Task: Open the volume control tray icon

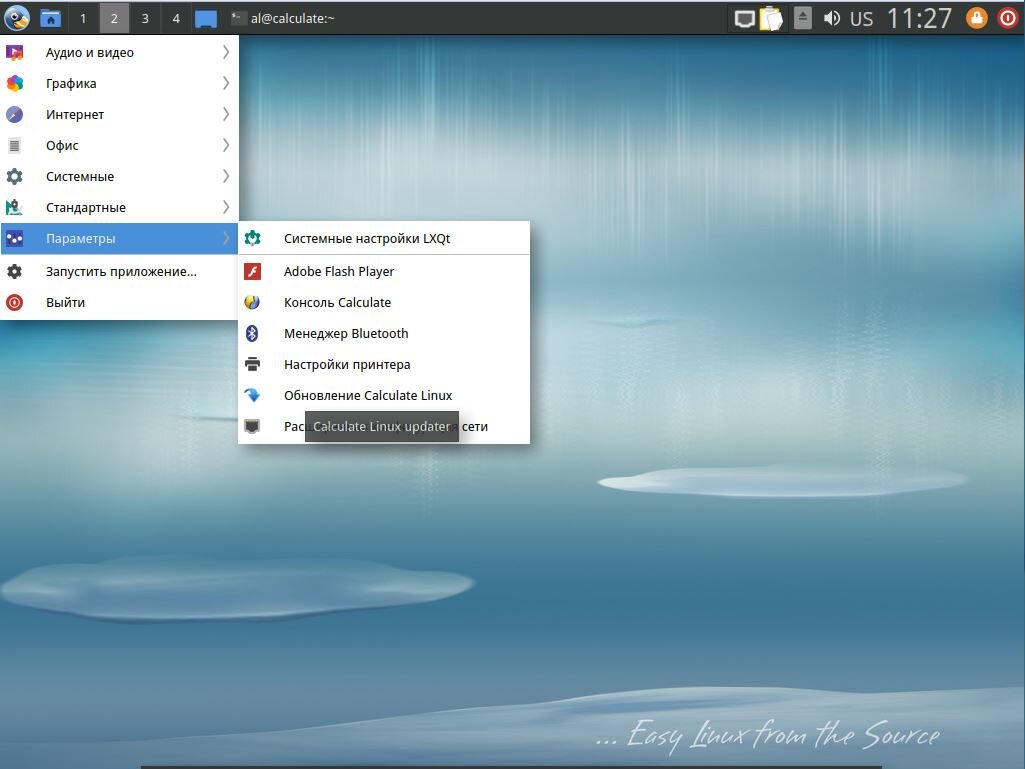Action: point(832,17)
